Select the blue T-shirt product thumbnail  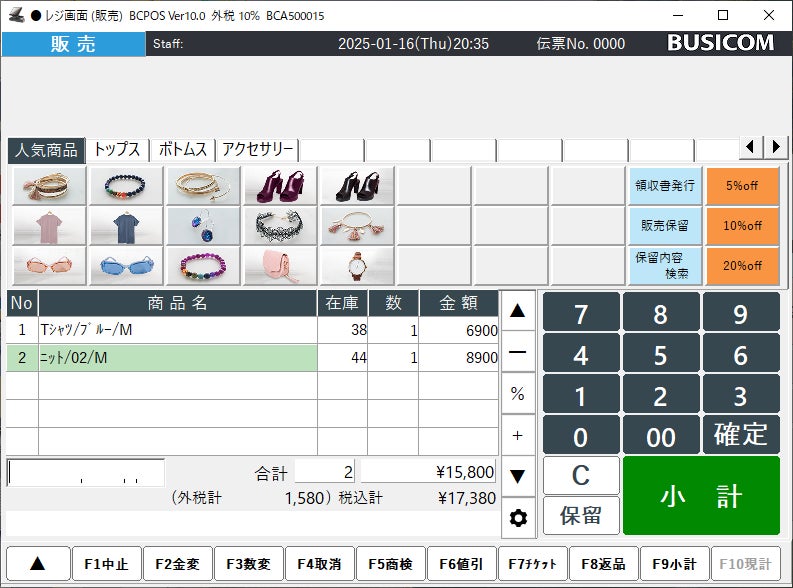[126, 226]
